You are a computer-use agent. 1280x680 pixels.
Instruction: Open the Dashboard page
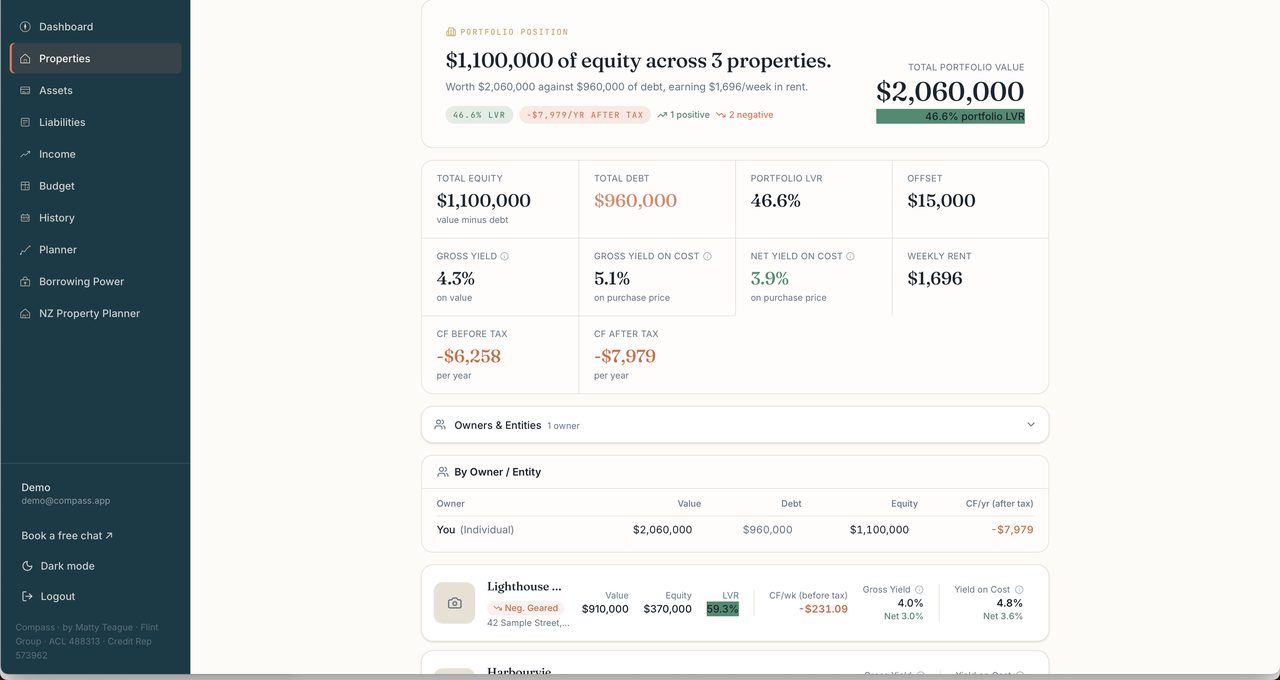(x=95, y=27)
